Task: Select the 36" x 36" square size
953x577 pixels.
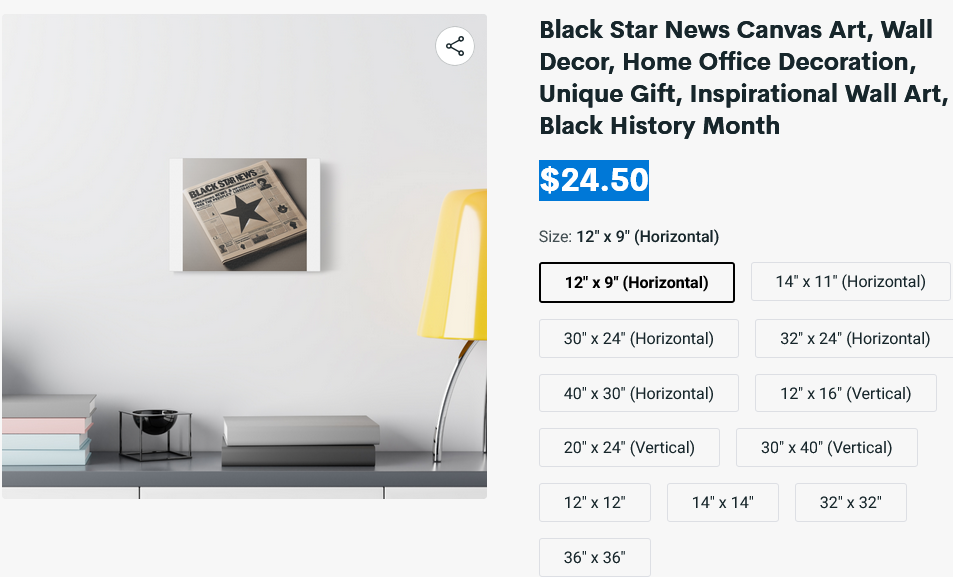Action: 595,557
